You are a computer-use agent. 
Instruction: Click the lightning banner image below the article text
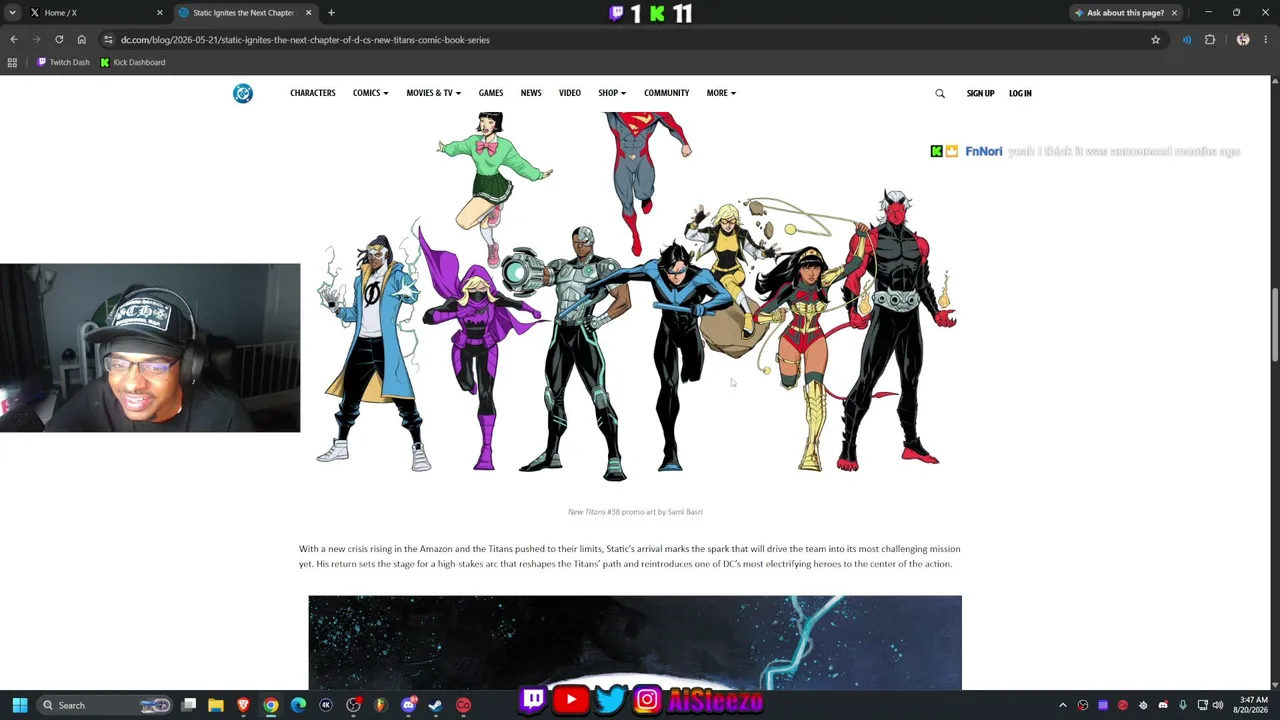635,642
